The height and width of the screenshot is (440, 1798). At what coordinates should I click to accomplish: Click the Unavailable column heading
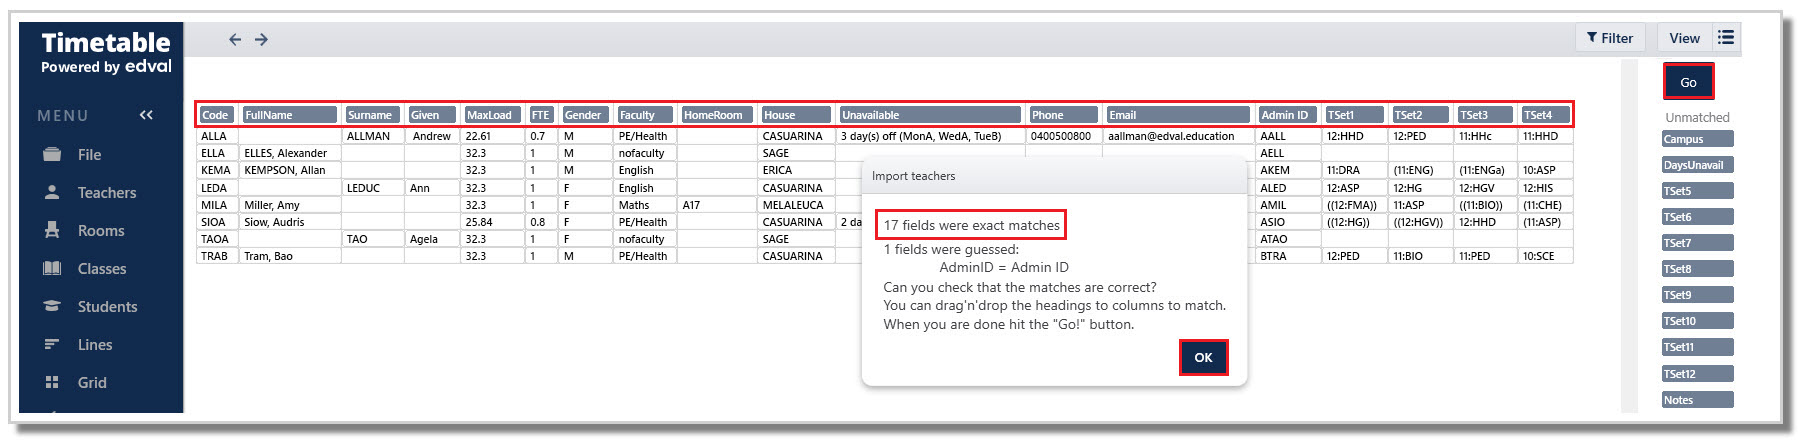point(930,115)
